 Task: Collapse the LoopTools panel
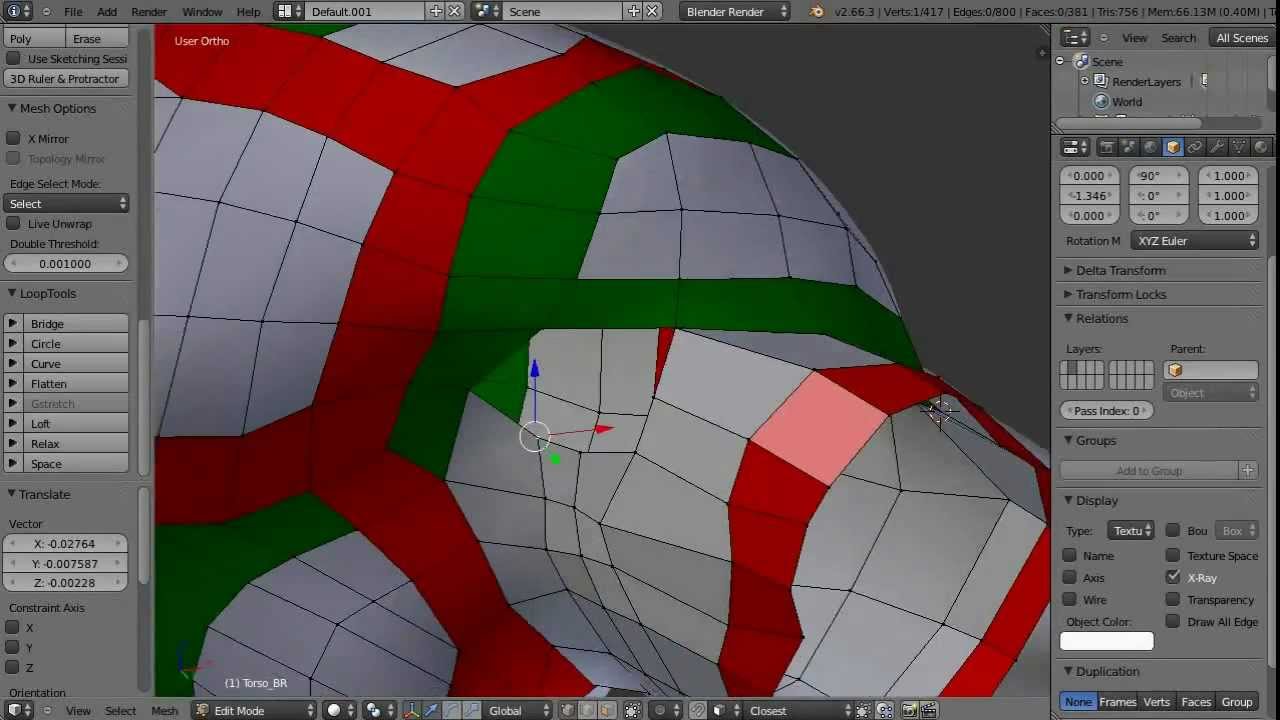click(47, 293)
